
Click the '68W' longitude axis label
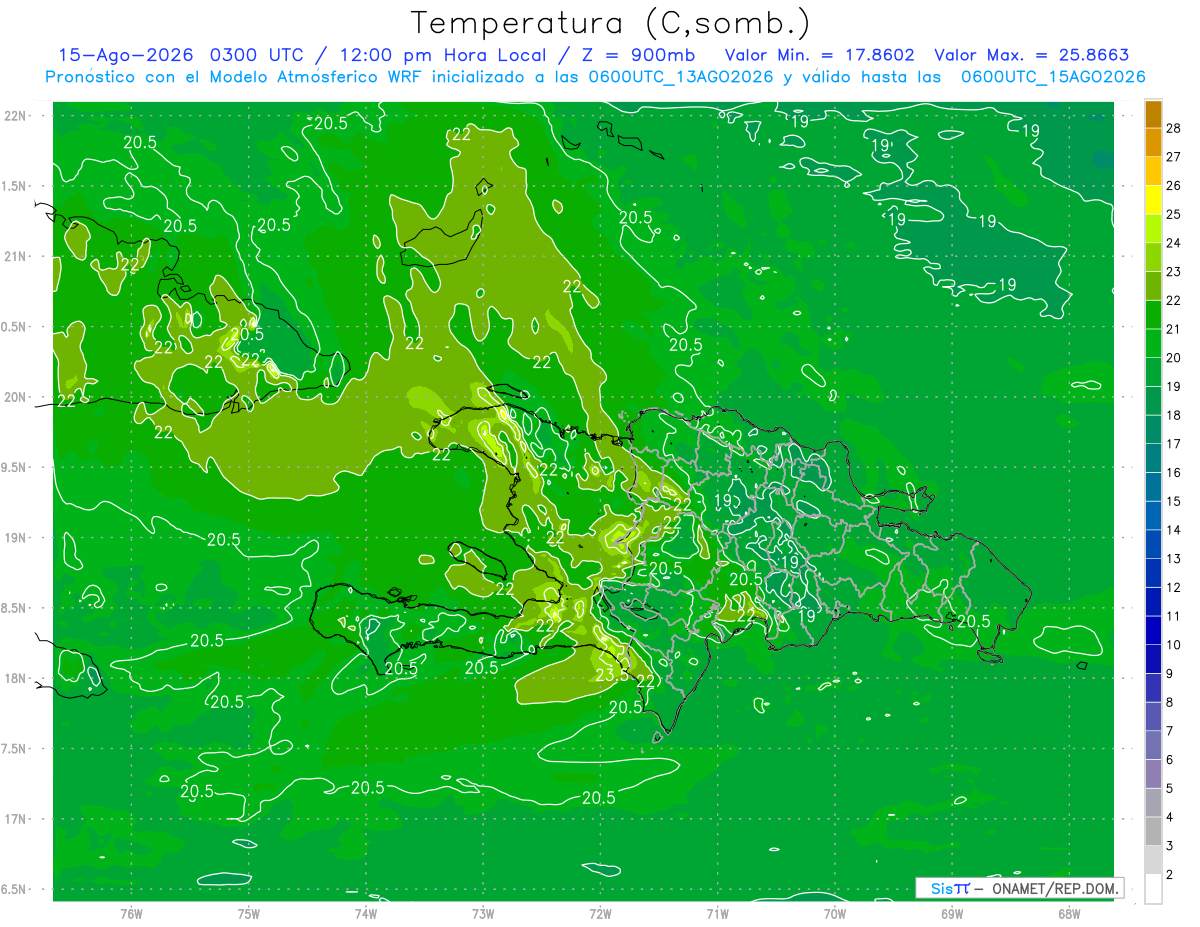pos(1068,913)
